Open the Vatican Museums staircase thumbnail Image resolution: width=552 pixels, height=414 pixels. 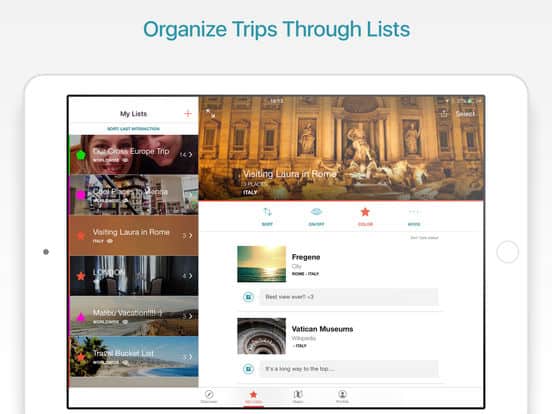[x=262, y=336]
